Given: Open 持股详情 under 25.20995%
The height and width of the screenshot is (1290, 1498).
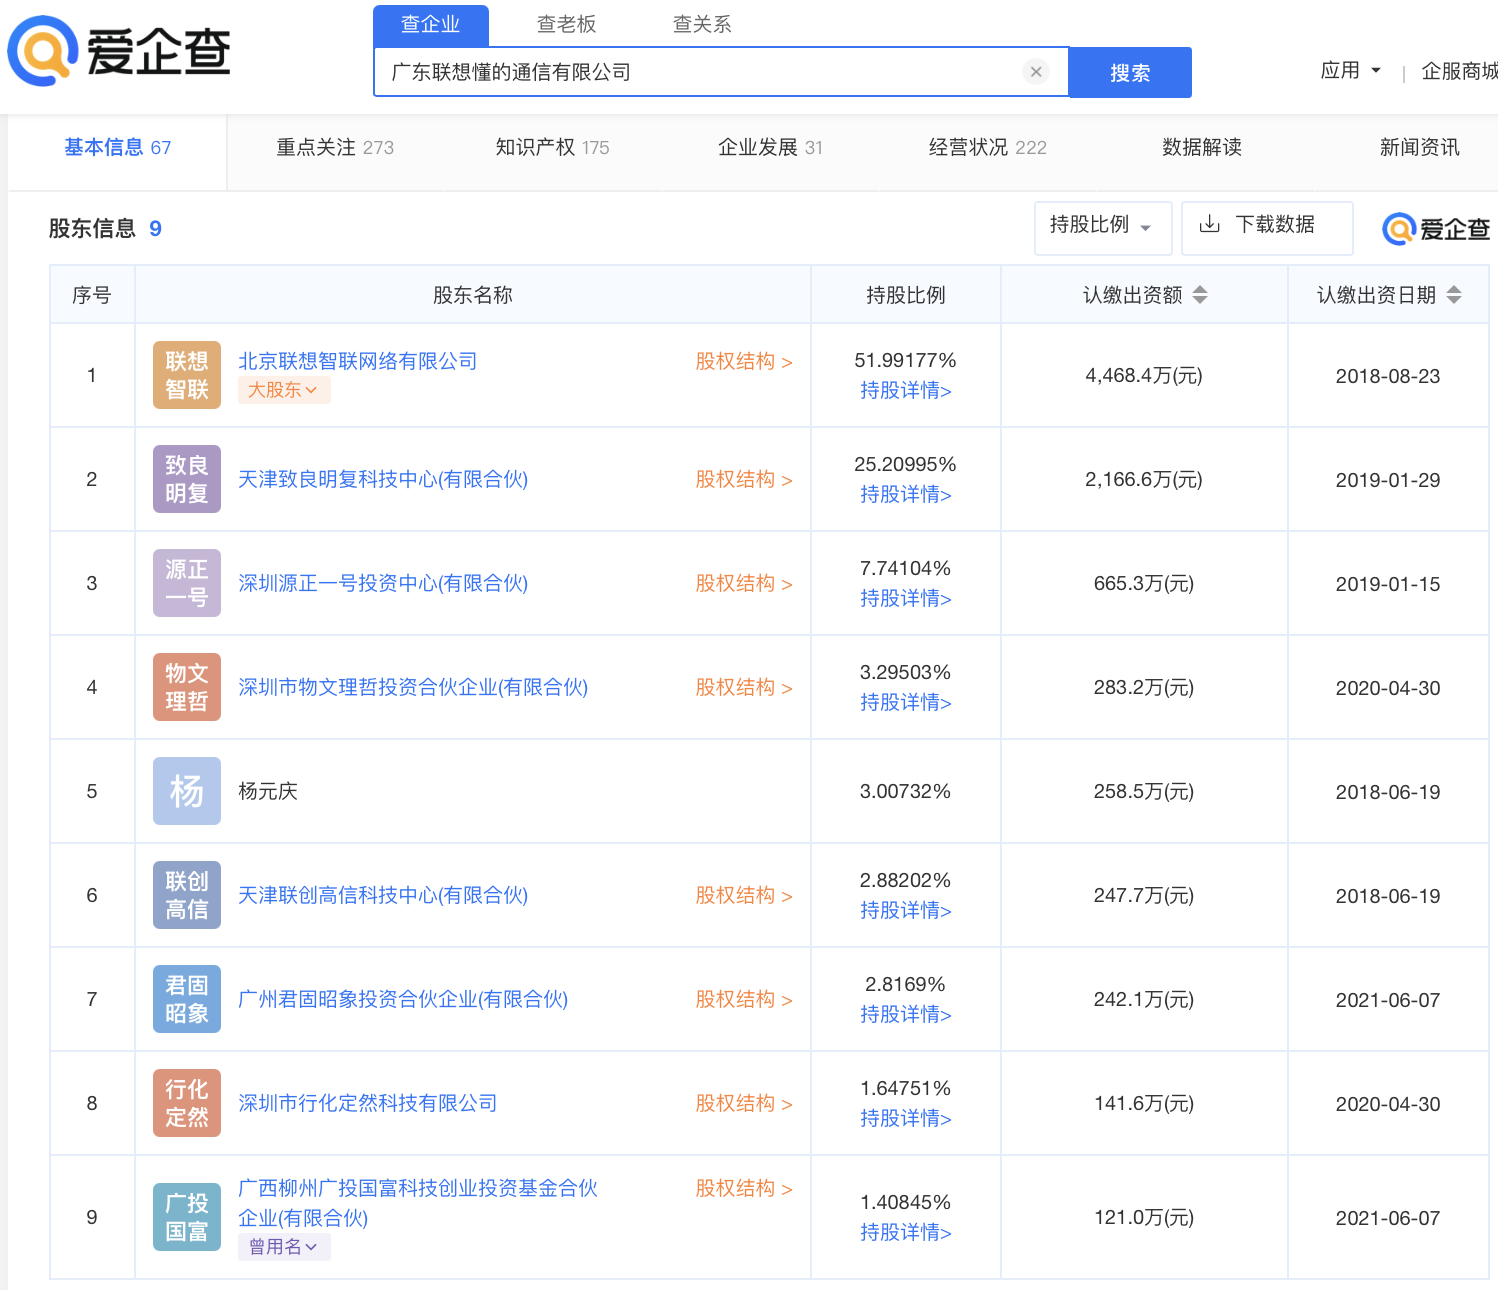Looking at the screenshot, I should click(906, 494).
